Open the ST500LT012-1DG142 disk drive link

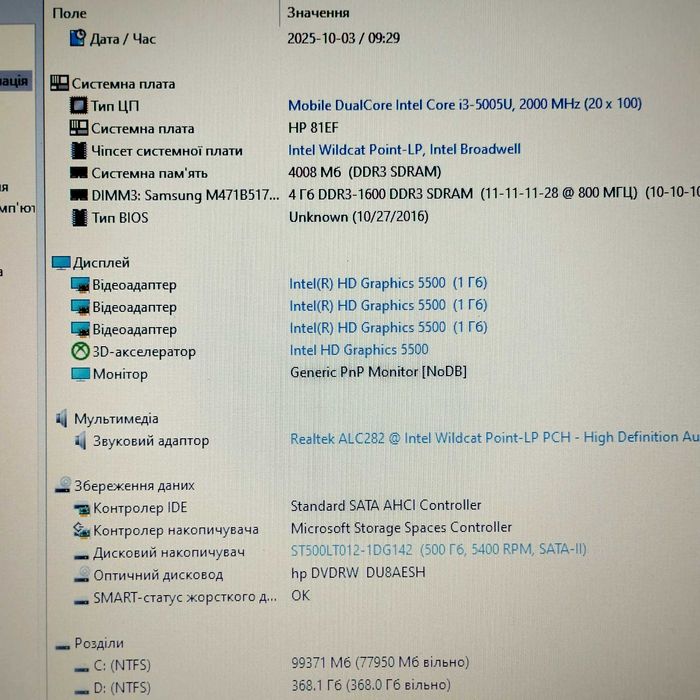click(x=438, y=550)
